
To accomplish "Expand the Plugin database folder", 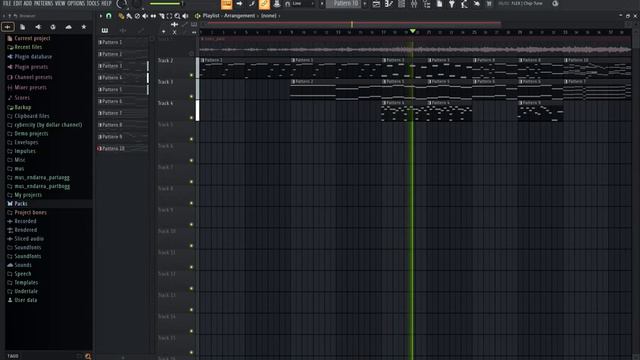I will [x=33, y=57].
